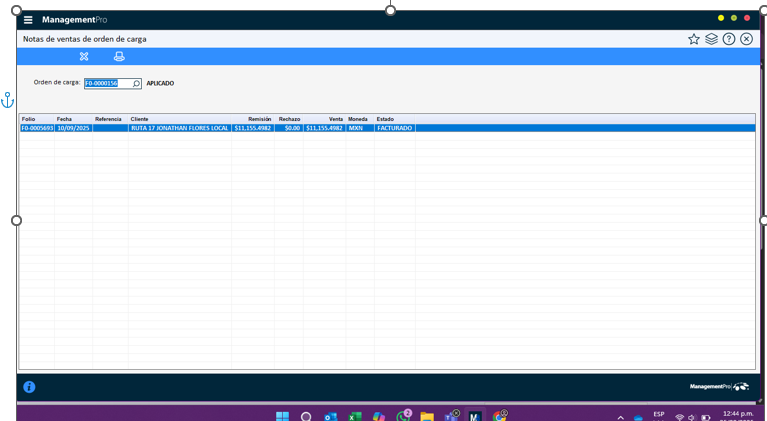Image resolution: width=767 pixels, height=421 pixels.
Task: Sort by the Folio column header
Action: click(29, 119)
